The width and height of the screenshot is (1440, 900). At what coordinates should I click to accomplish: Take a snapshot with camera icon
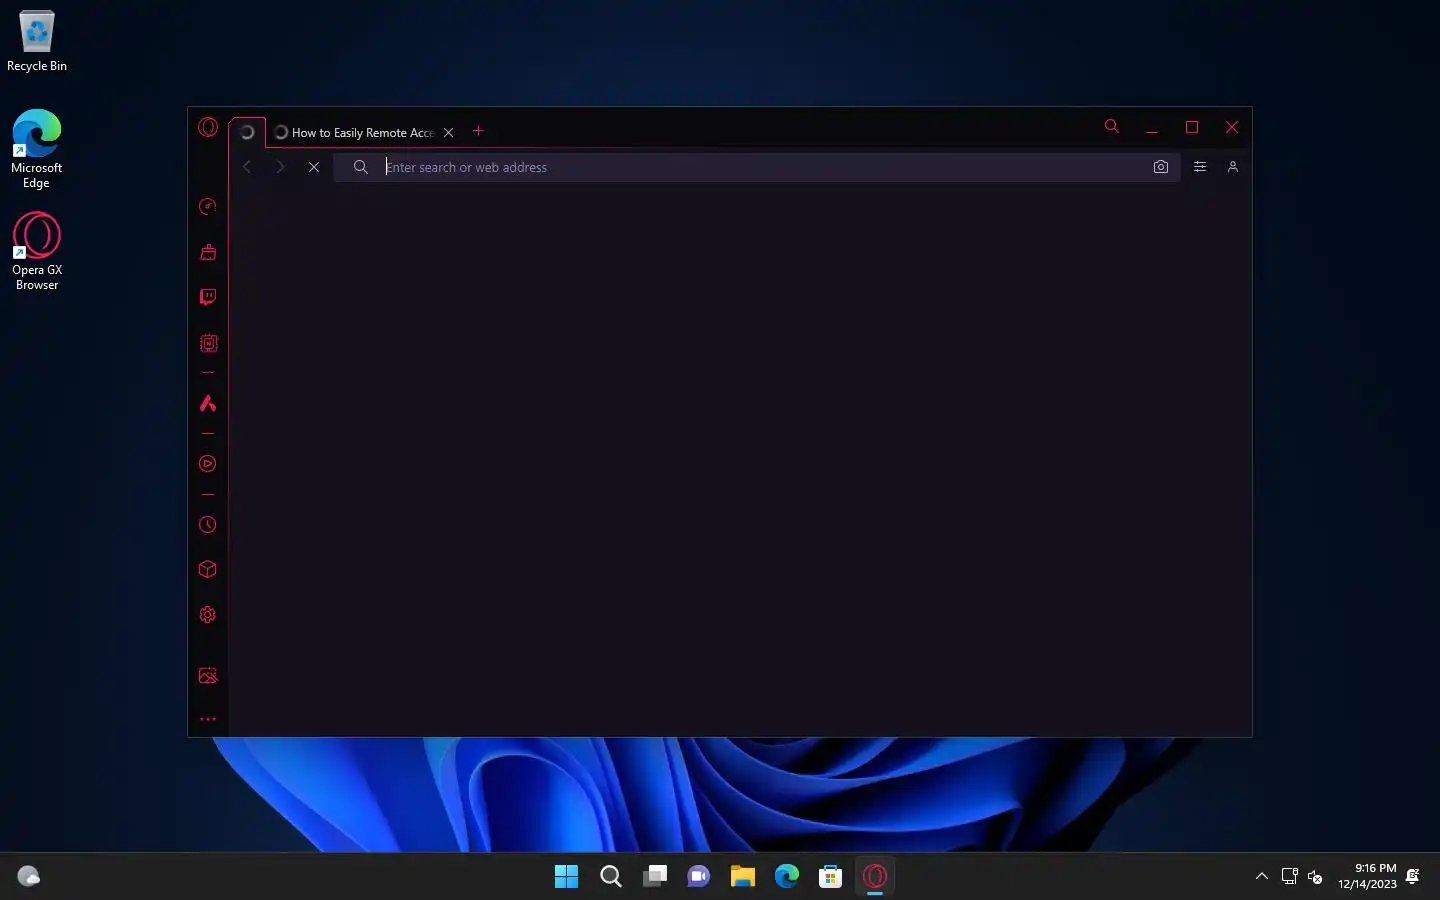click(1160, 167)
